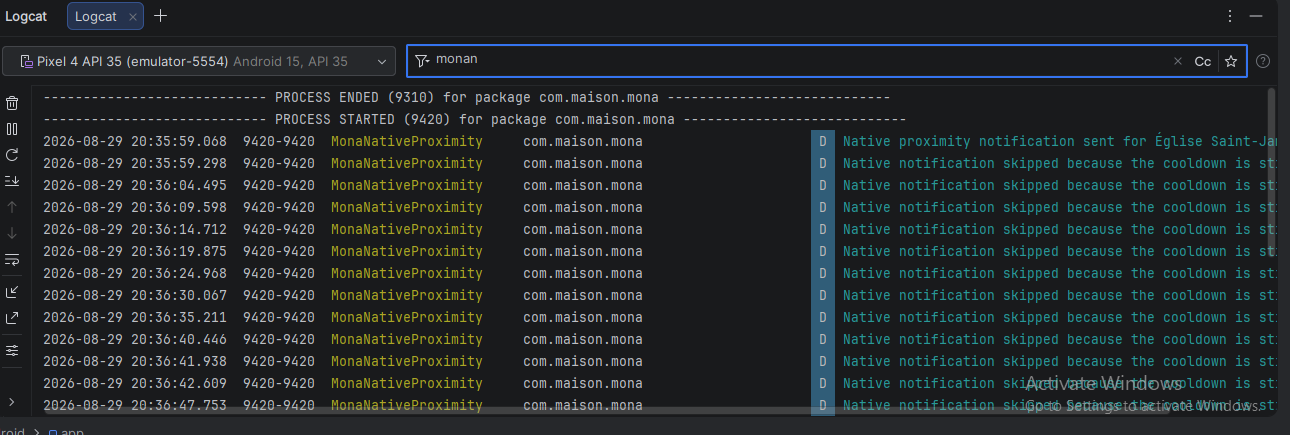The image size is (1290, 435).
Task: Open Logcat panel options (three dots)
Action: pyautogui.click(x=1230, y=16)
